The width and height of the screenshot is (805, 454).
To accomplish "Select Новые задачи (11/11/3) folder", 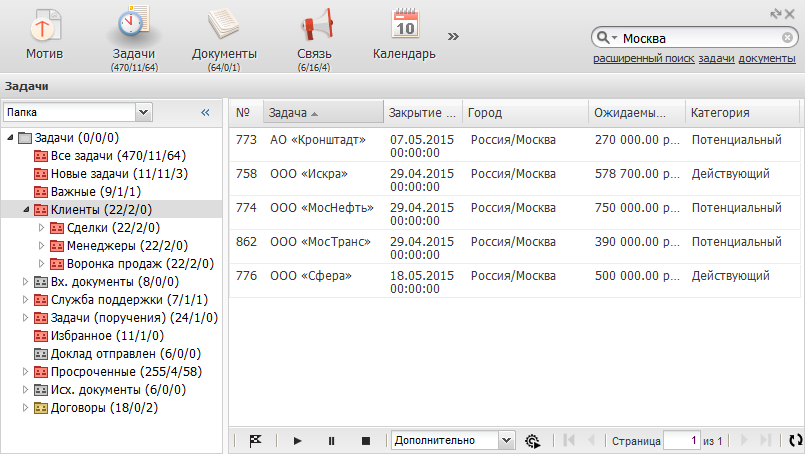I will point(119,174).
